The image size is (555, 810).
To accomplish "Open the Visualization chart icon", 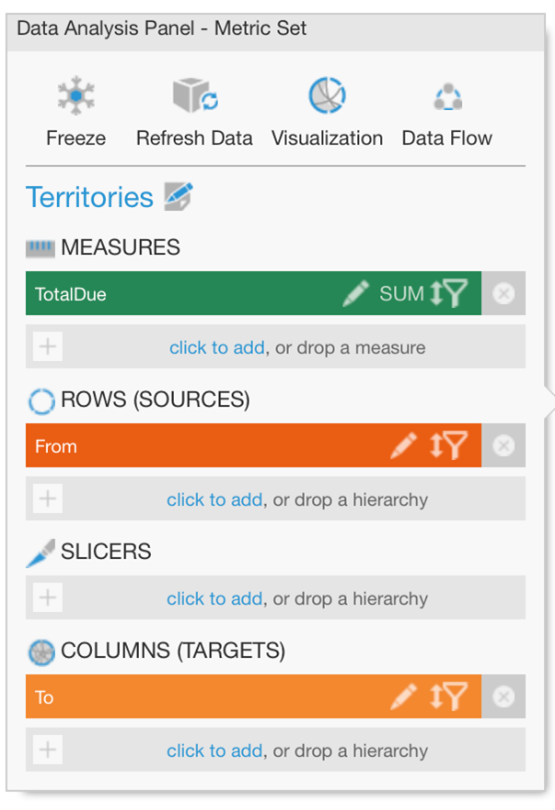I will [327, 95].
